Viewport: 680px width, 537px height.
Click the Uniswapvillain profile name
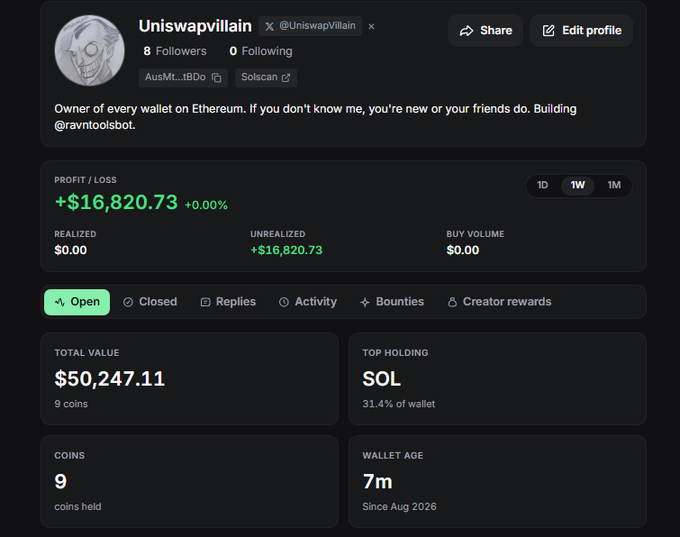[195, 26]
